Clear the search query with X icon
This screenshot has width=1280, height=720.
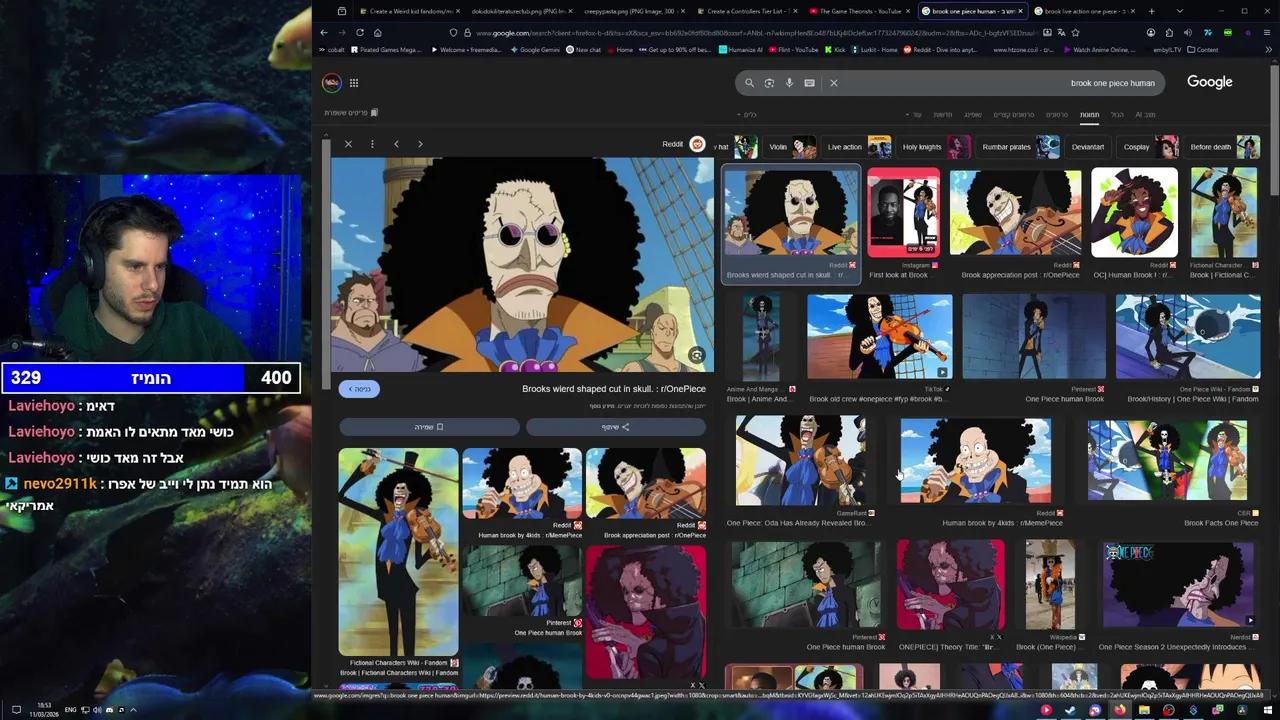pos(833,83)
